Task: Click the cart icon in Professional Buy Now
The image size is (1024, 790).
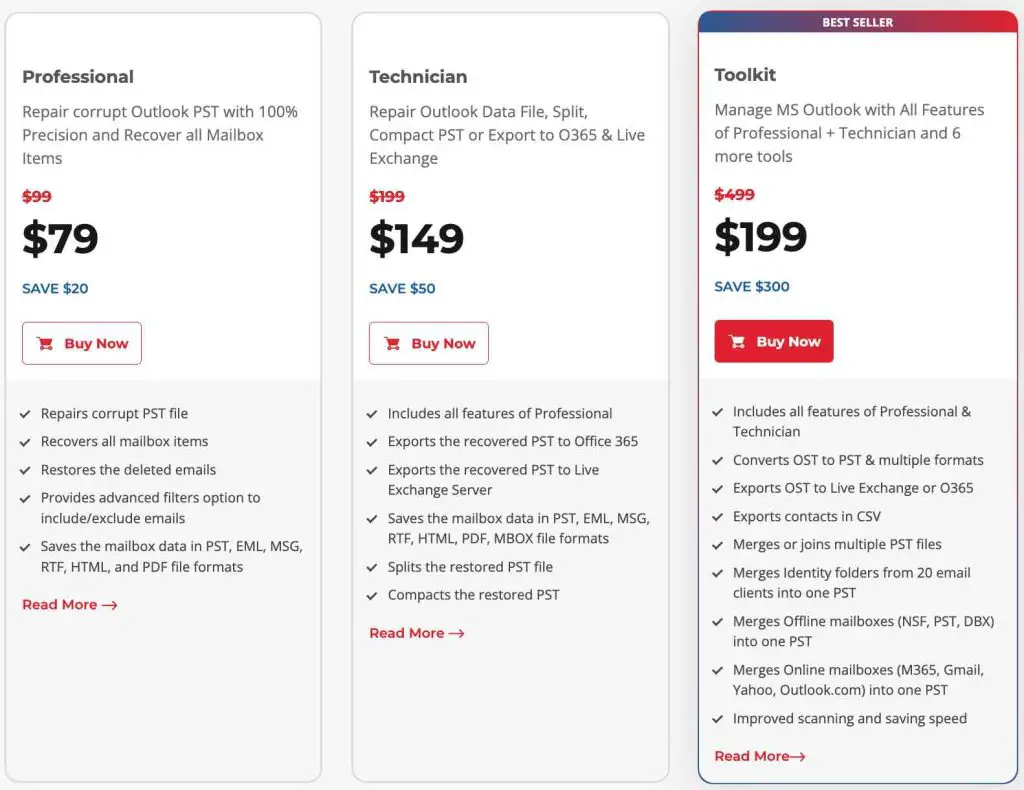Action: click(x=45, y=343)
